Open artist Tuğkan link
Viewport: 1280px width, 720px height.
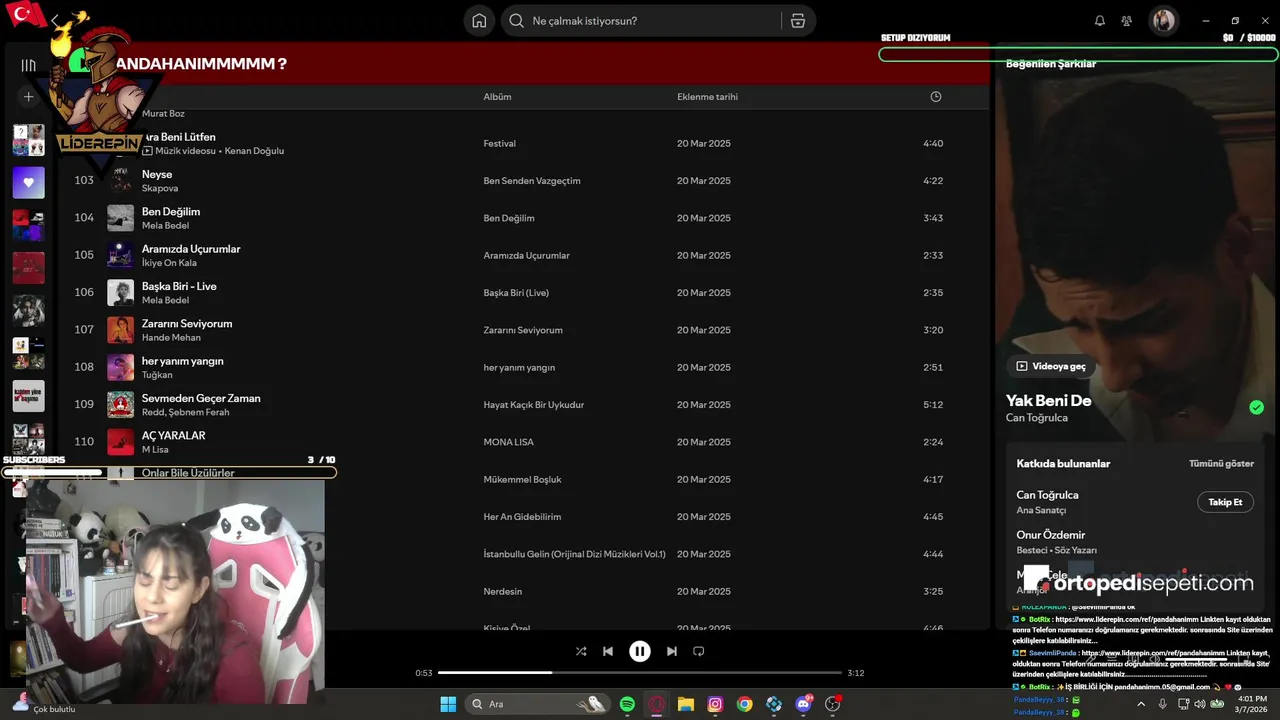tap(158, 375)
